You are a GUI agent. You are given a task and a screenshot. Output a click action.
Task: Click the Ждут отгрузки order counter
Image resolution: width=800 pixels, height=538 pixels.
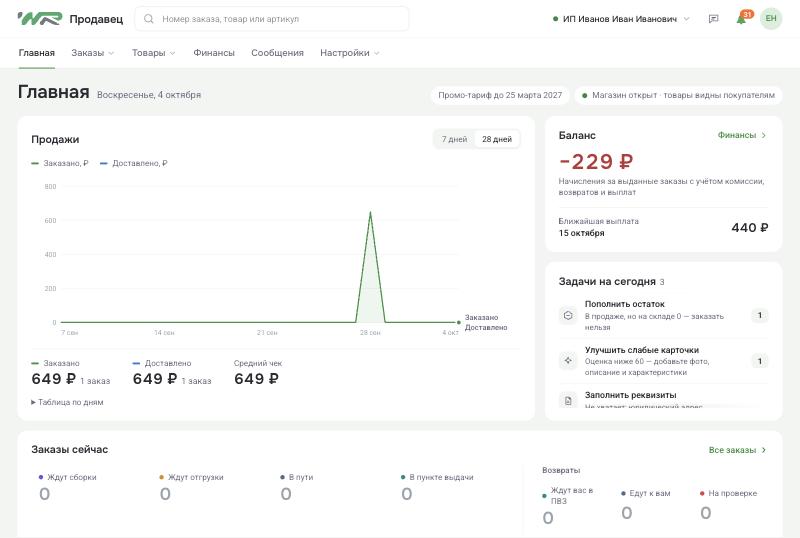[x=191, y=486]
